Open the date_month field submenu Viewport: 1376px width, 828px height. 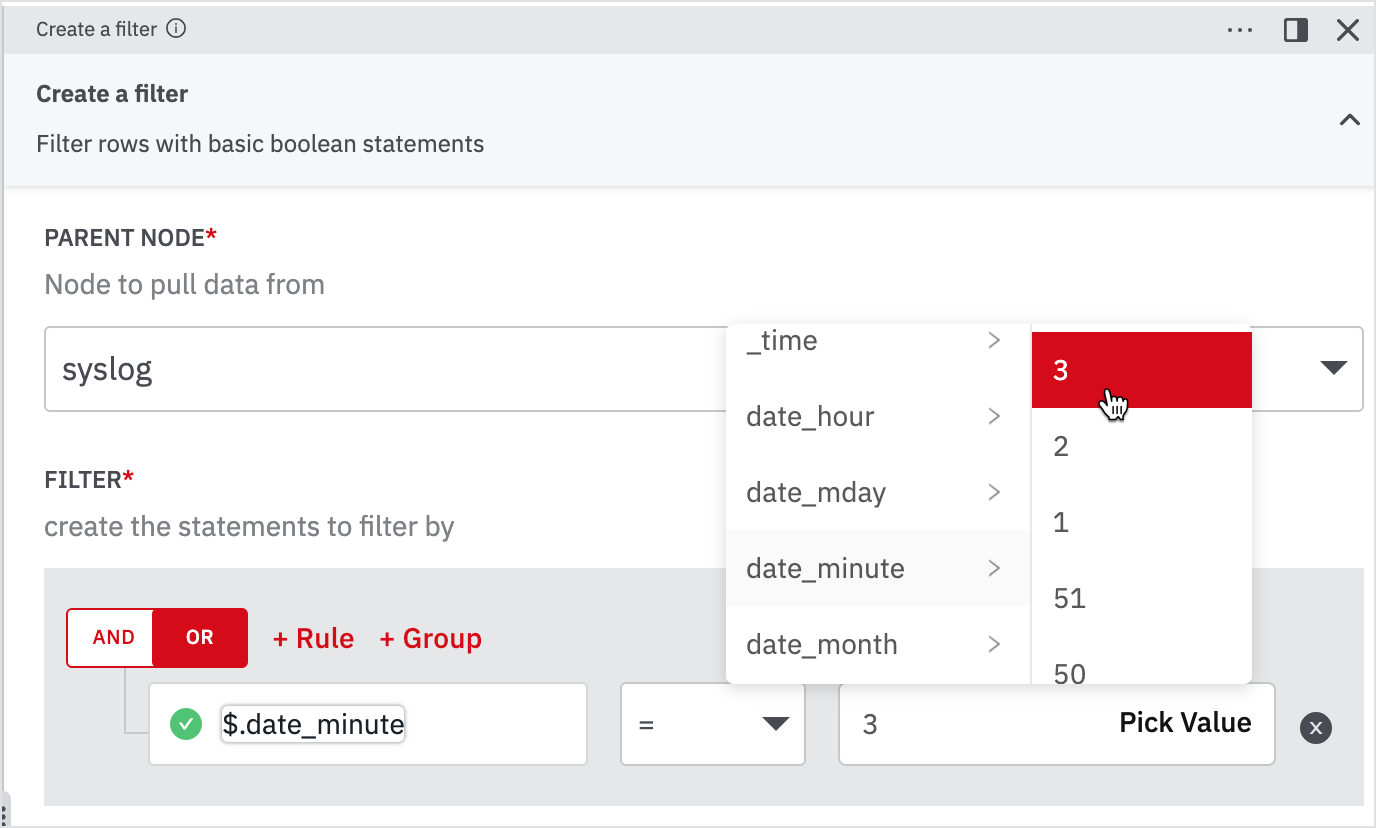coord(876,644)
